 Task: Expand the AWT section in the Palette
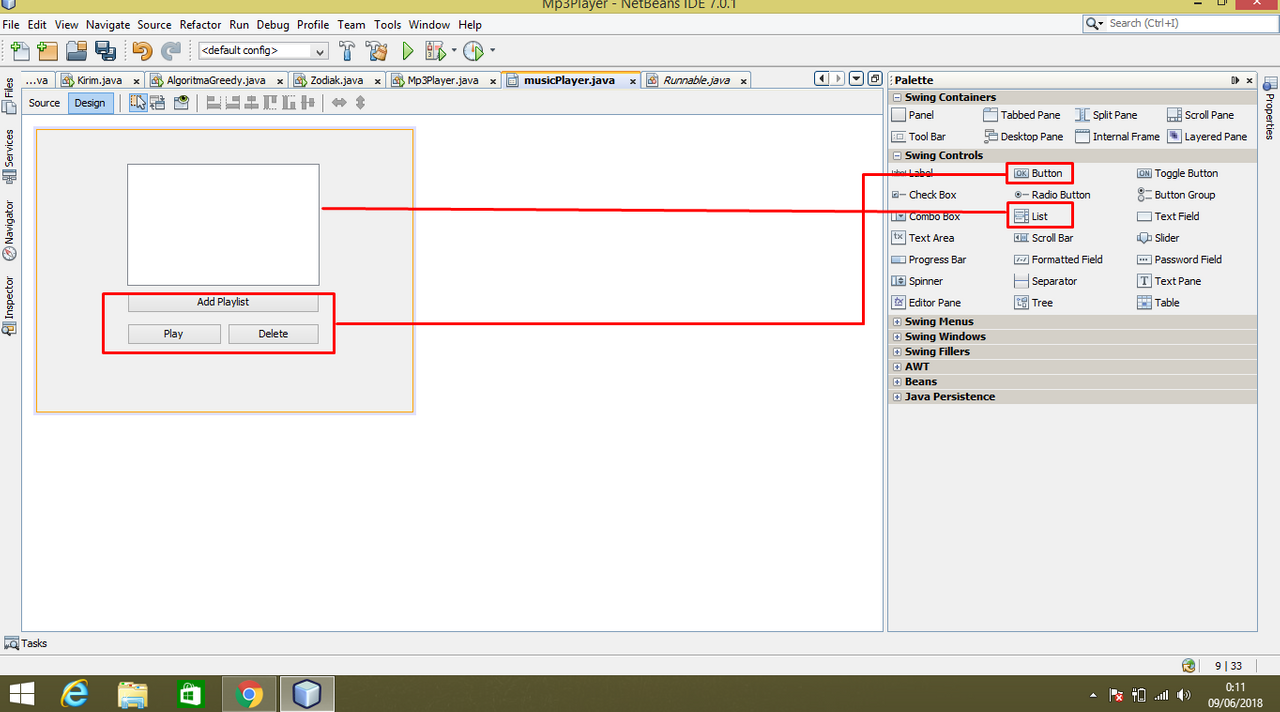[897, 366]
